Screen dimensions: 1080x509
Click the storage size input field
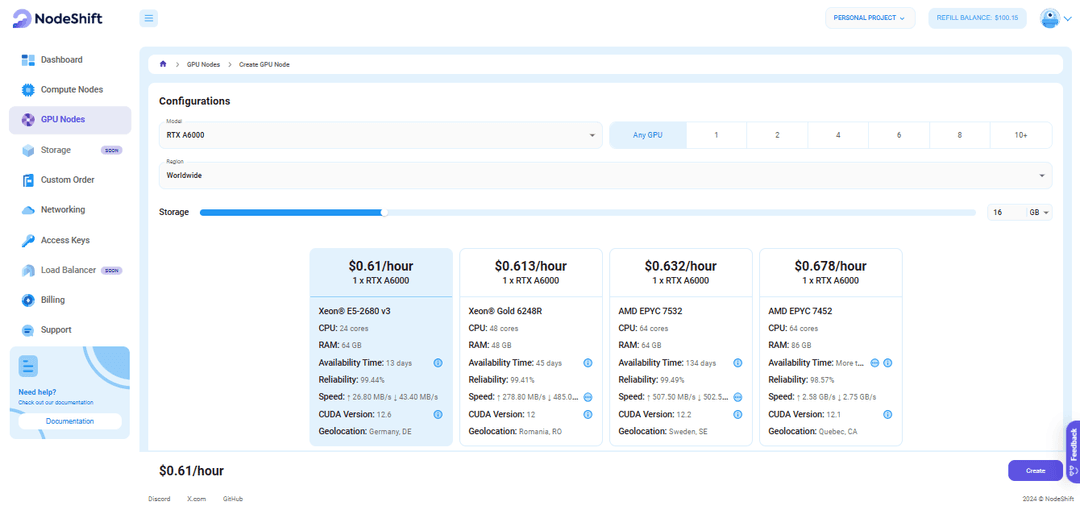point(1007,212)
